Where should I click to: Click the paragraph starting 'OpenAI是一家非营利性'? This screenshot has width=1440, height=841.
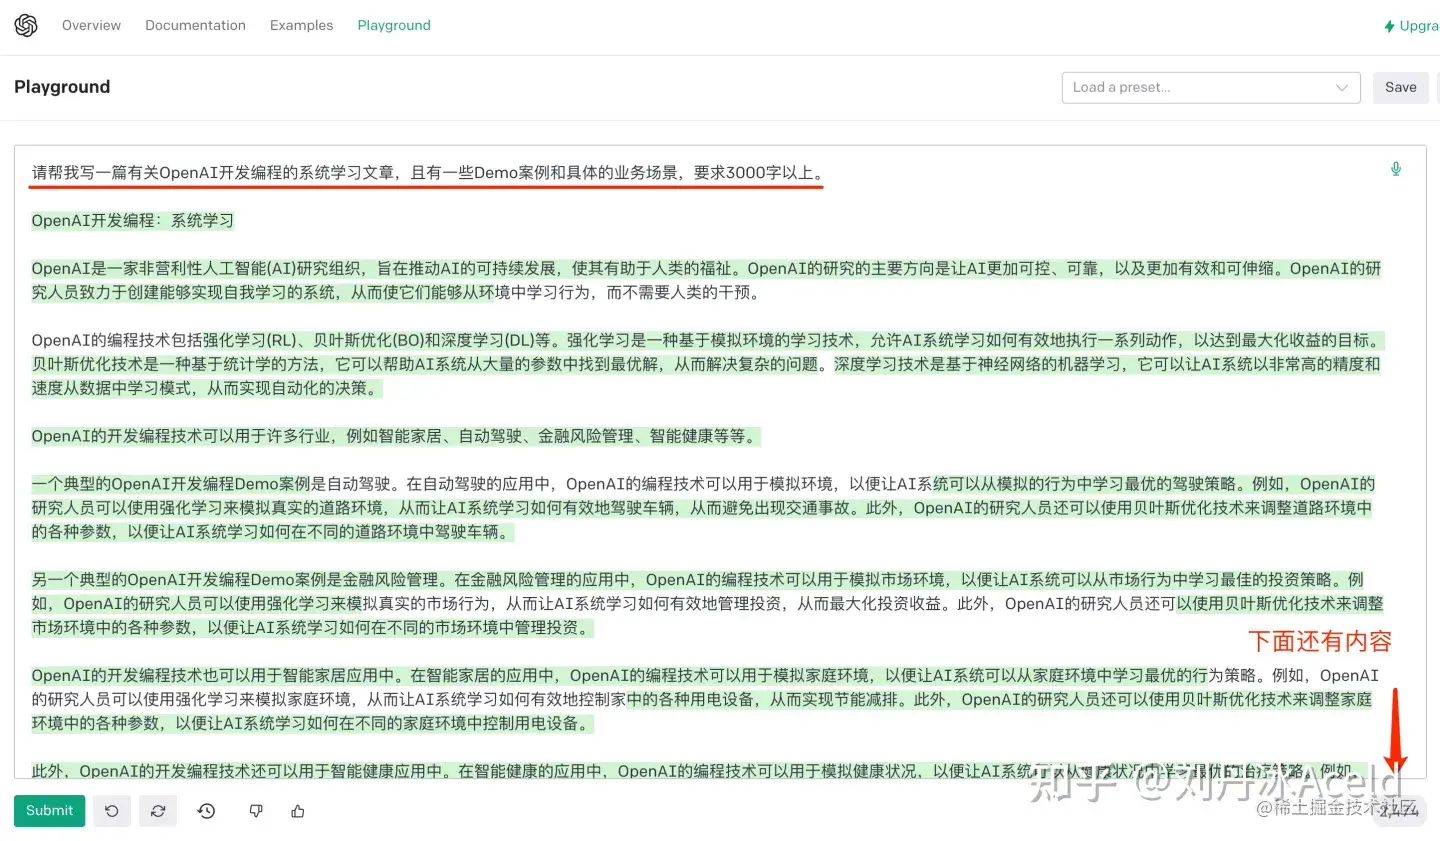click(x=706, y=281)
